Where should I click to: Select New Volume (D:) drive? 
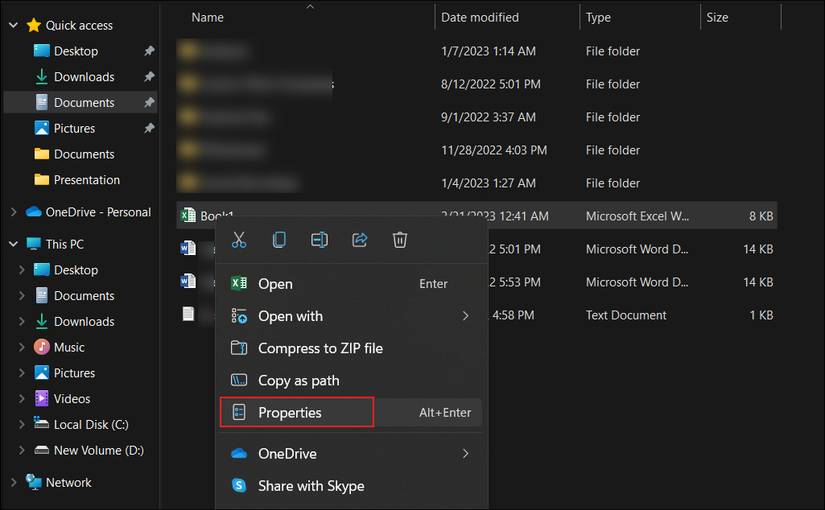click(x=98, y=451)
